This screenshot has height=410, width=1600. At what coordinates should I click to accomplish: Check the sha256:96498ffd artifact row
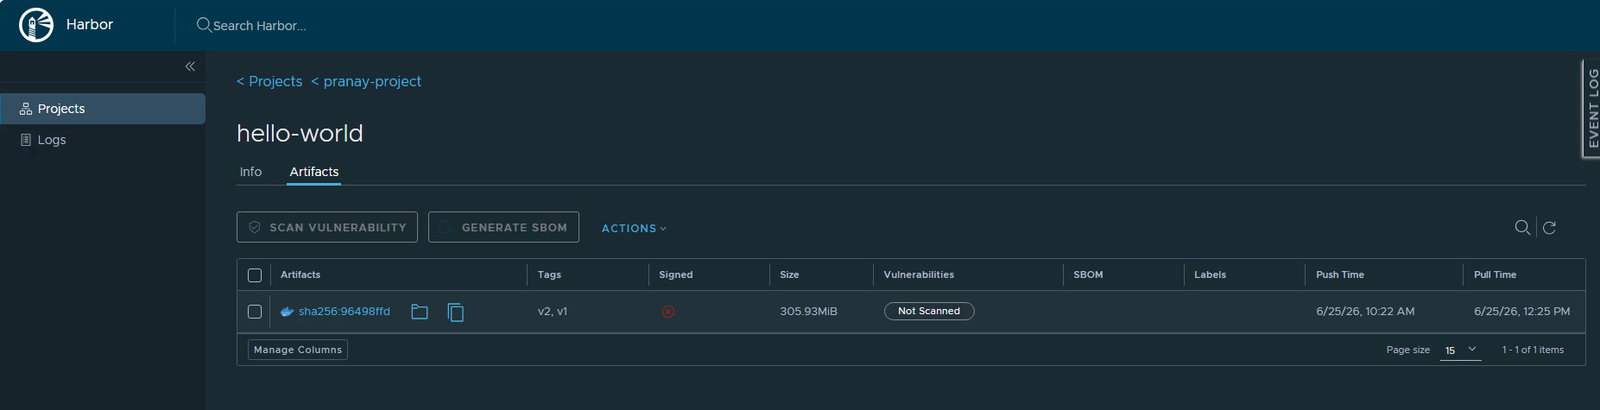pos(255,312)
